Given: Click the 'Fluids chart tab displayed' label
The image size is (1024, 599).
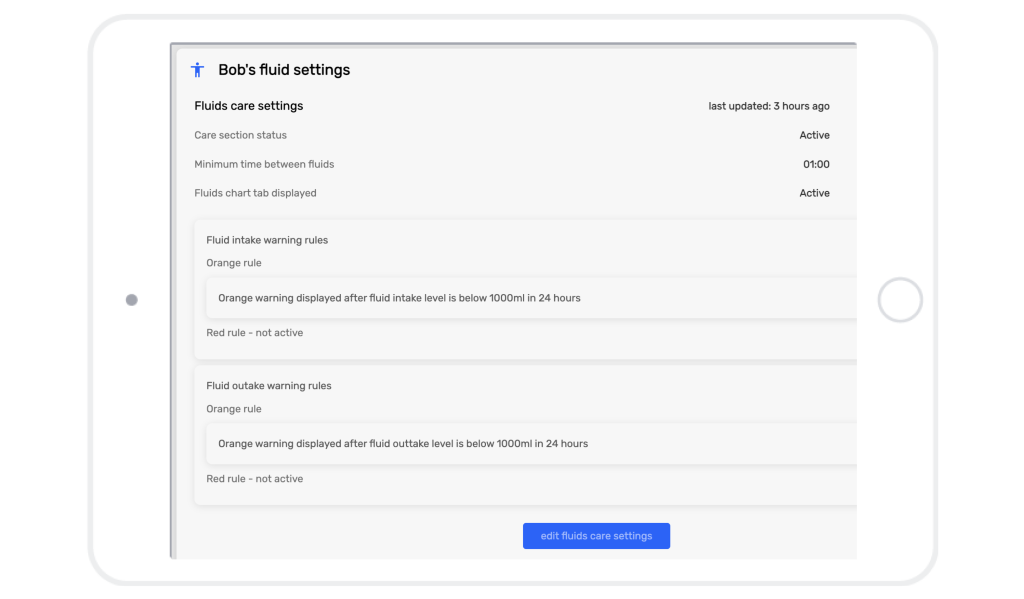Looking at the screenshot, I should (255, 193).
